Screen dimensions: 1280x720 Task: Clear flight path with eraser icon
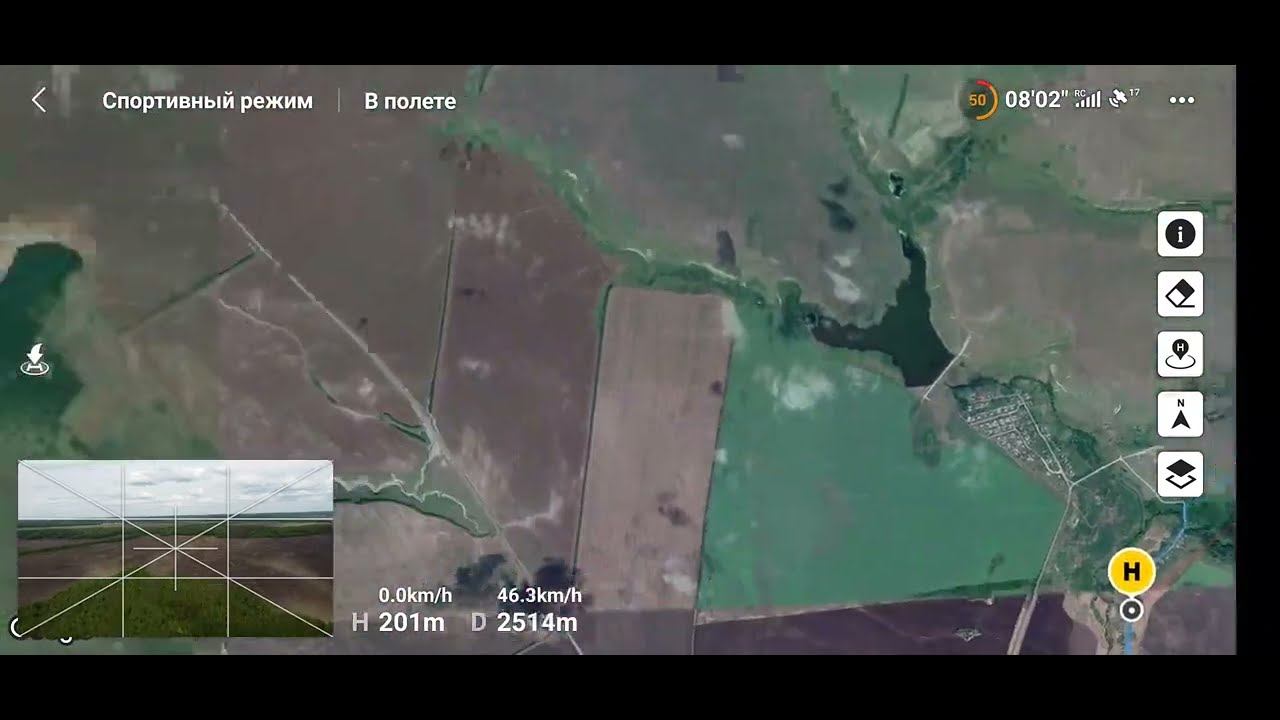(1180, 295)
